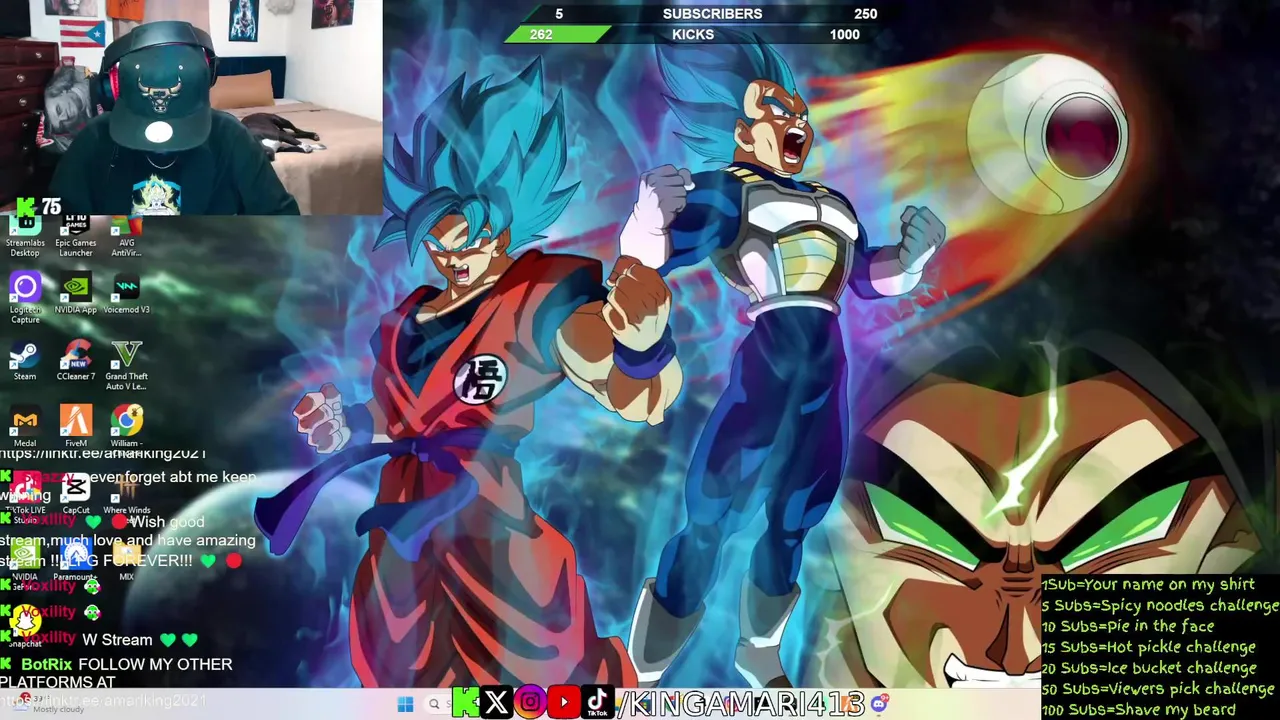Open the Streamlabs Desktop shortcut
Image resolution: width=1280 pixels, height=720 pixels.
[x=25, y=236]
